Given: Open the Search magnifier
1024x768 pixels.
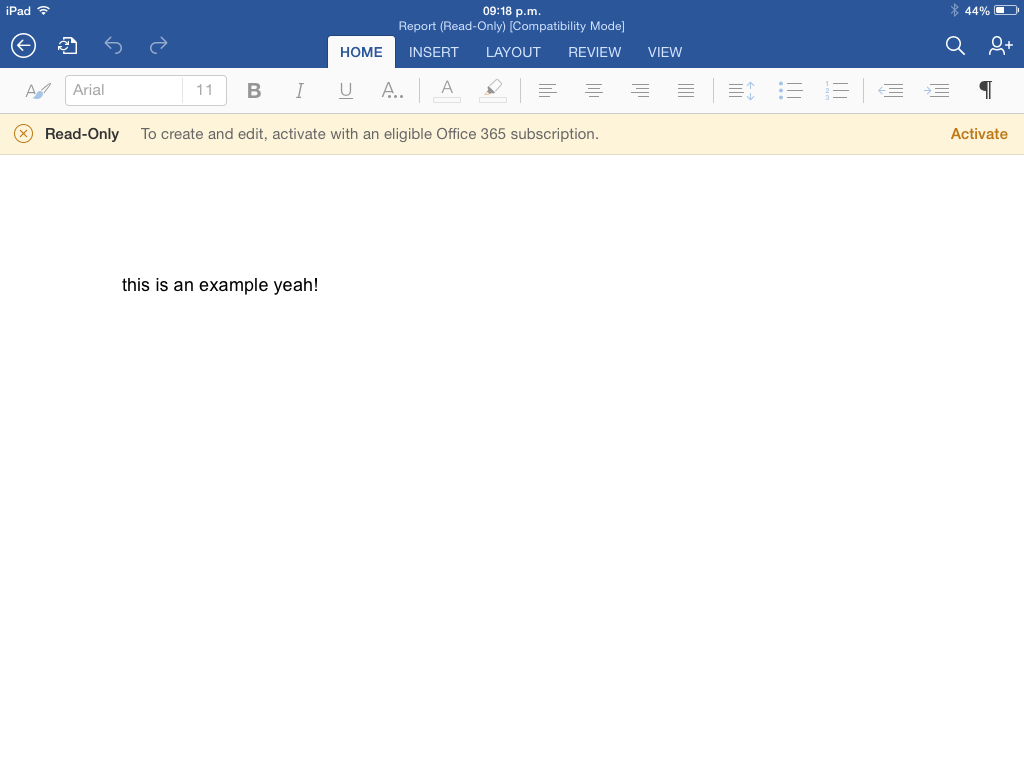Looking at the screenshot, I should pos(955,46).
